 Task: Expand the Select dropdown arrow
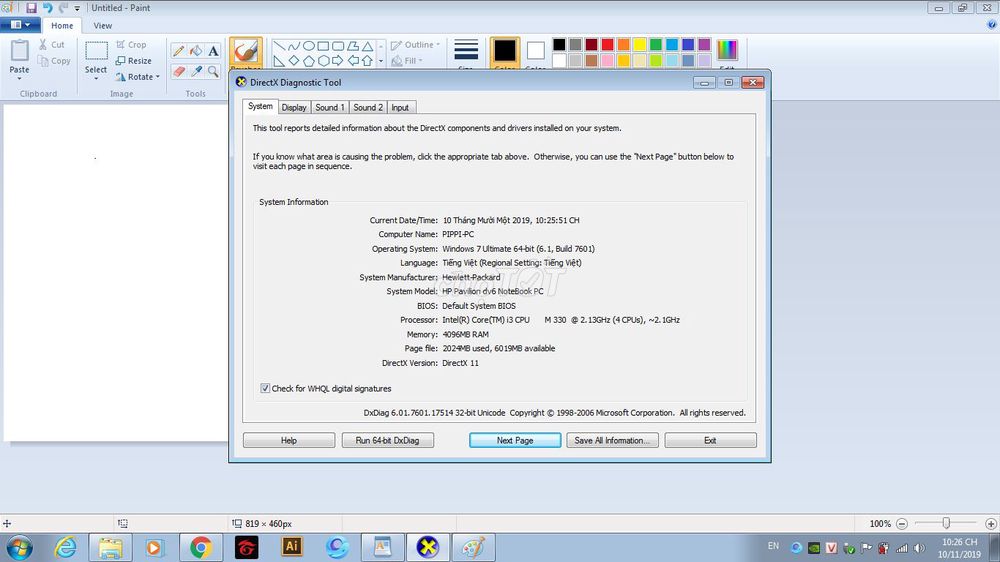click(96, 78)
